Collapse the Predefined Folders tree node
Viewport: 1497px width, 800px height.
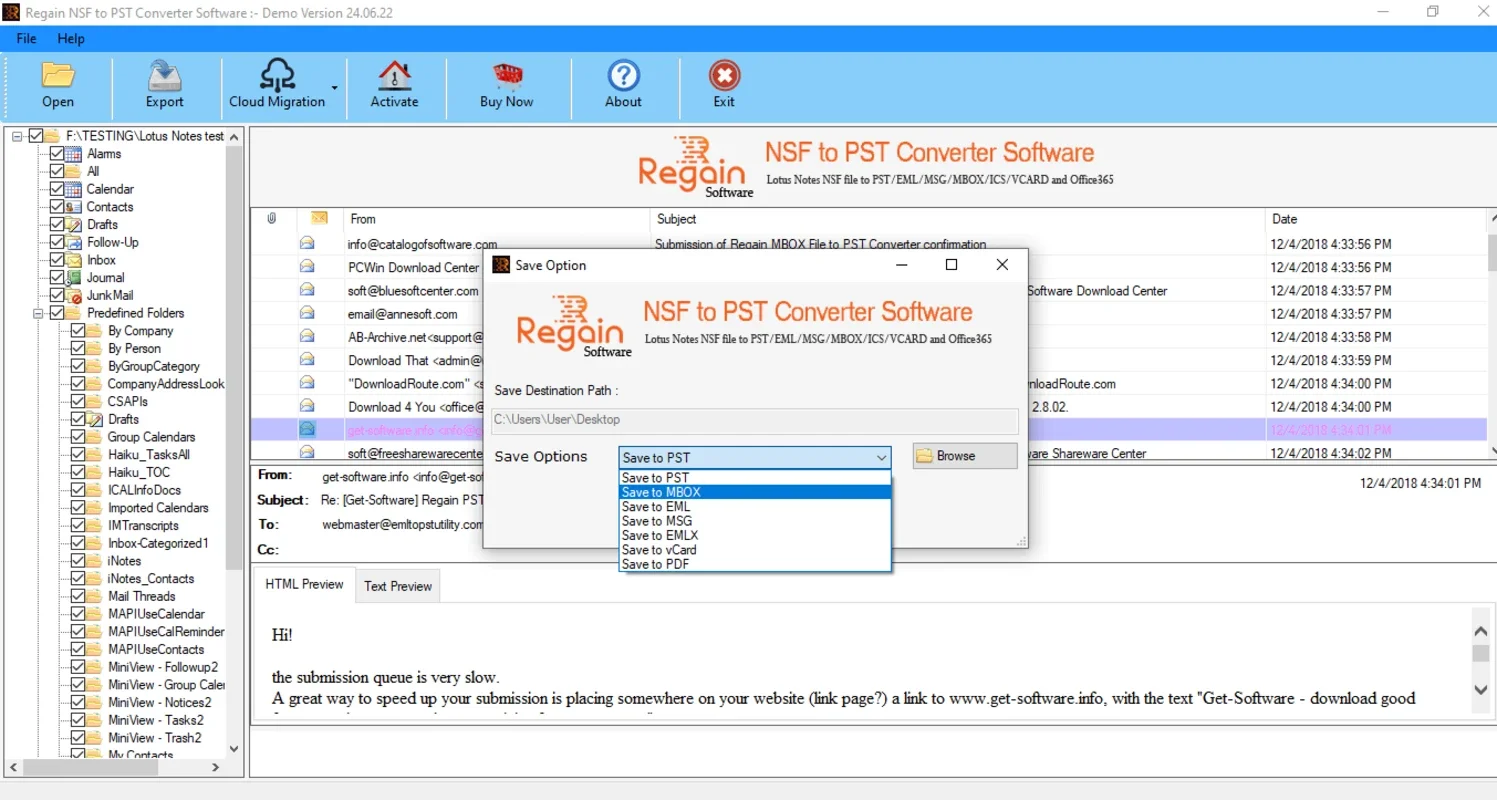(x=37, y=313)
